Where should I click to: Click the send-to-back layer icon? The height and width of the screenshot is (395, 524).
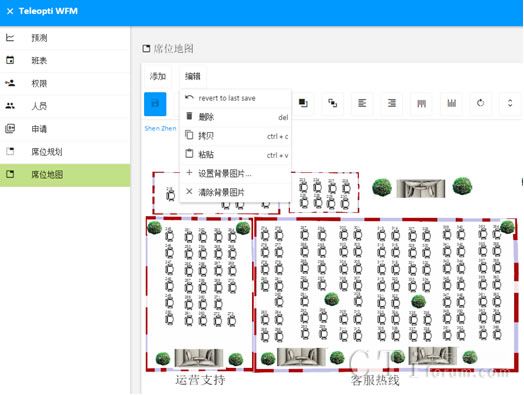(333, 103)
